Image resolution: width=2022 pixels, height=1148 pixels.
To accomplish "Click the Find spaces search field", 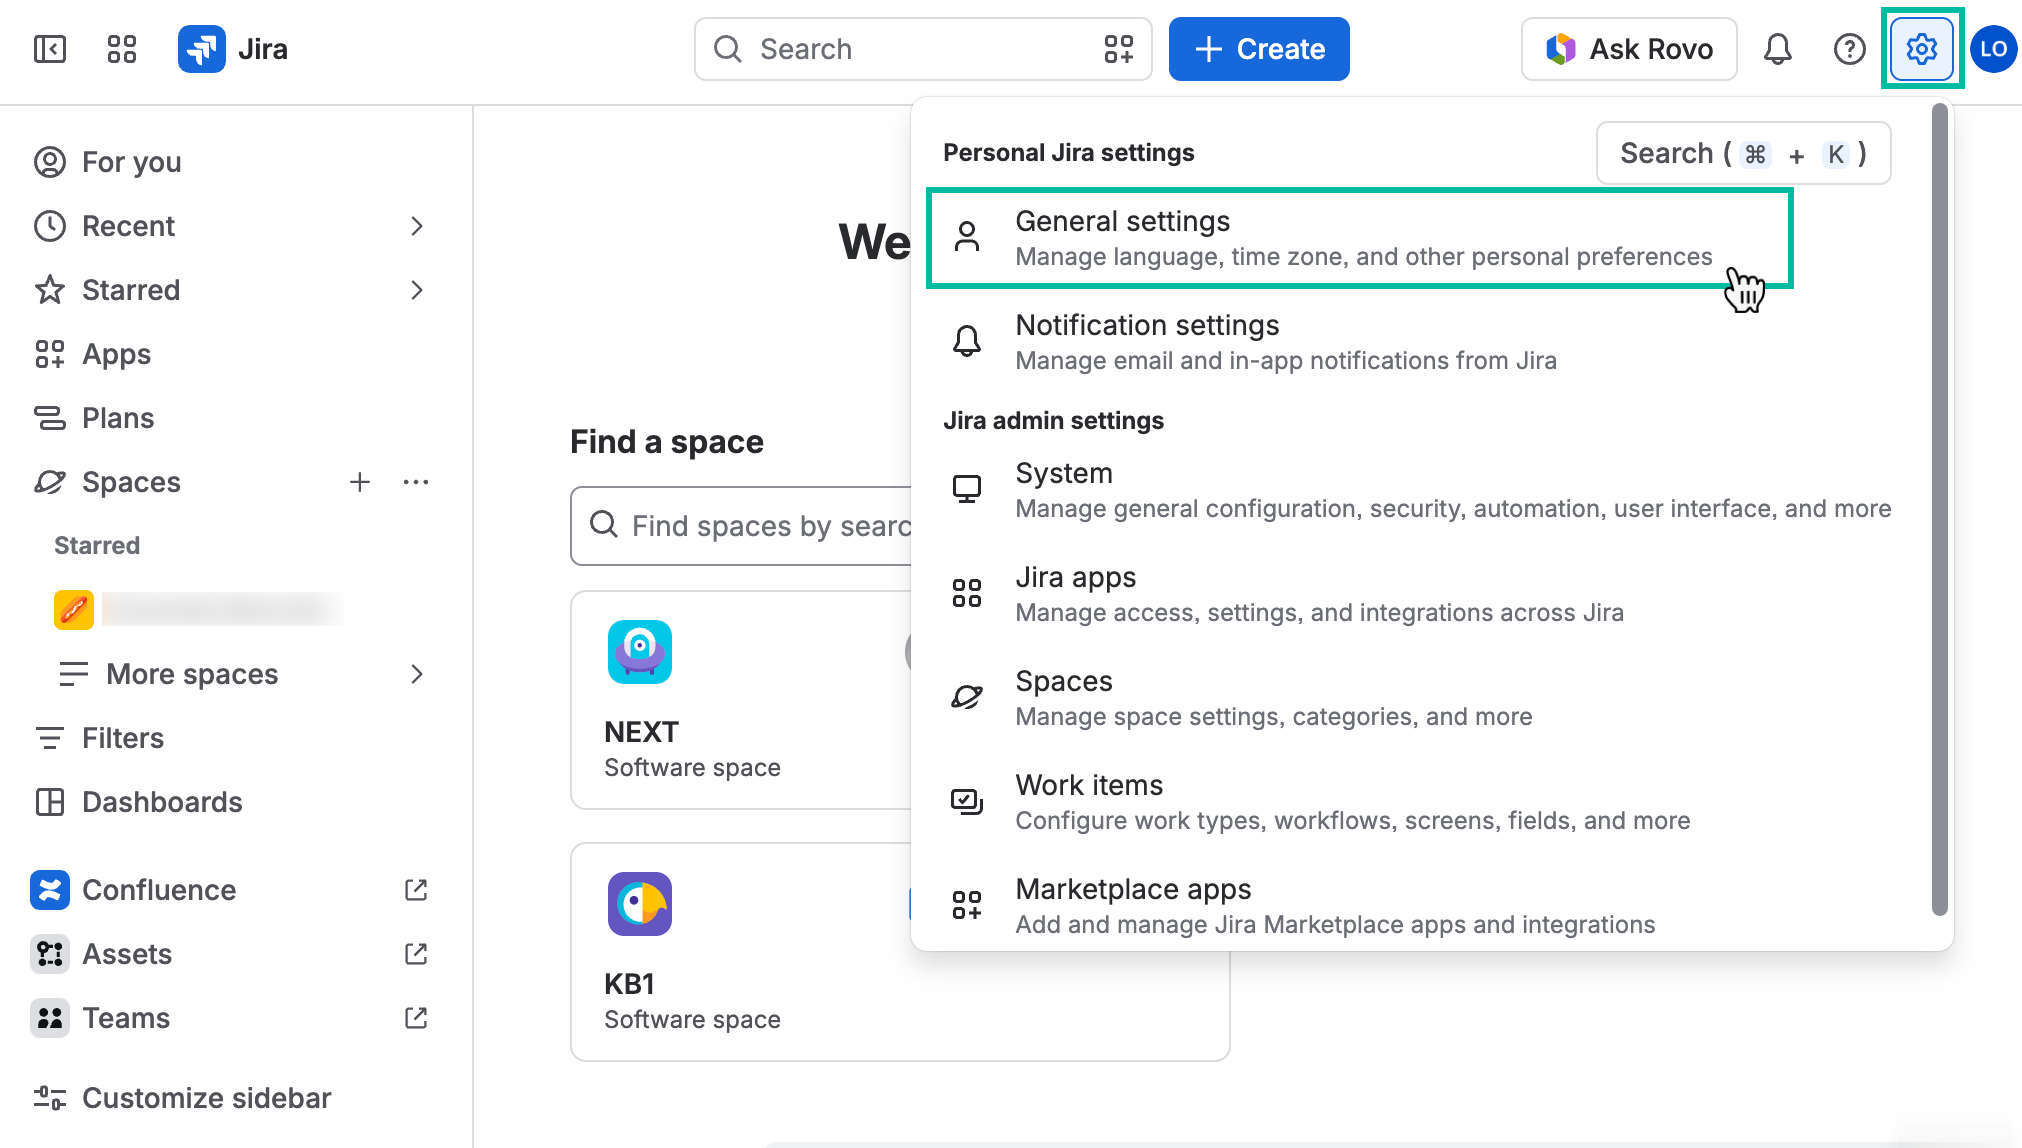I will point(742,526).
